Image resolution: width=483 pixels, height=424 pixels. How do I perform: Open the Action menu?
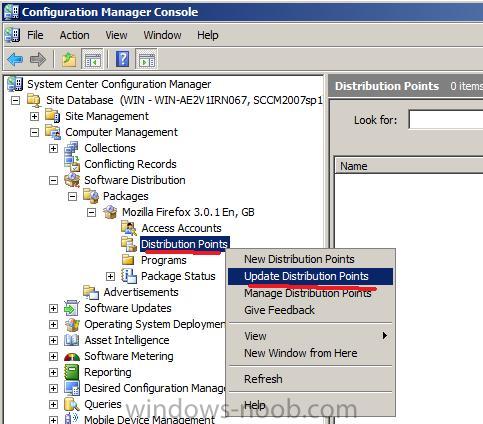click(74, 35)
